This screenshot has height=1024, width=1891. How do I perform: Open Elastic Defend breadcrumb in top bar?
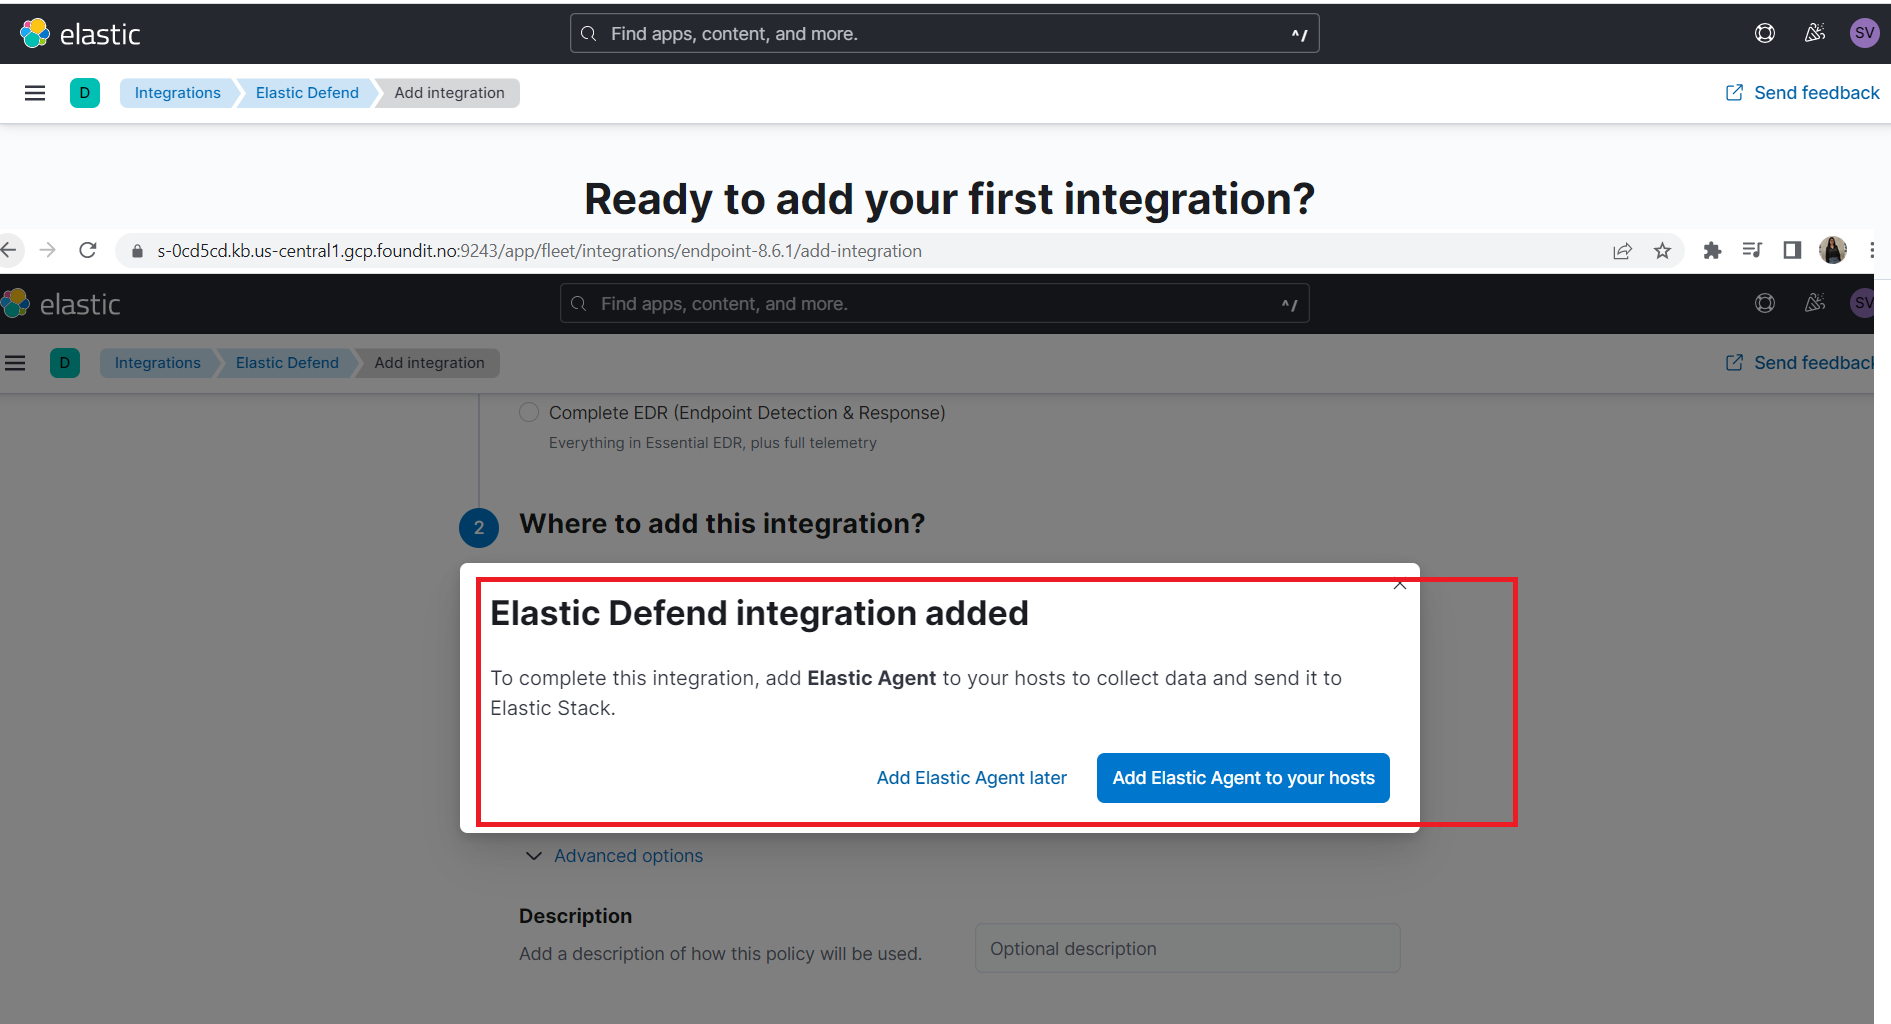307,93
